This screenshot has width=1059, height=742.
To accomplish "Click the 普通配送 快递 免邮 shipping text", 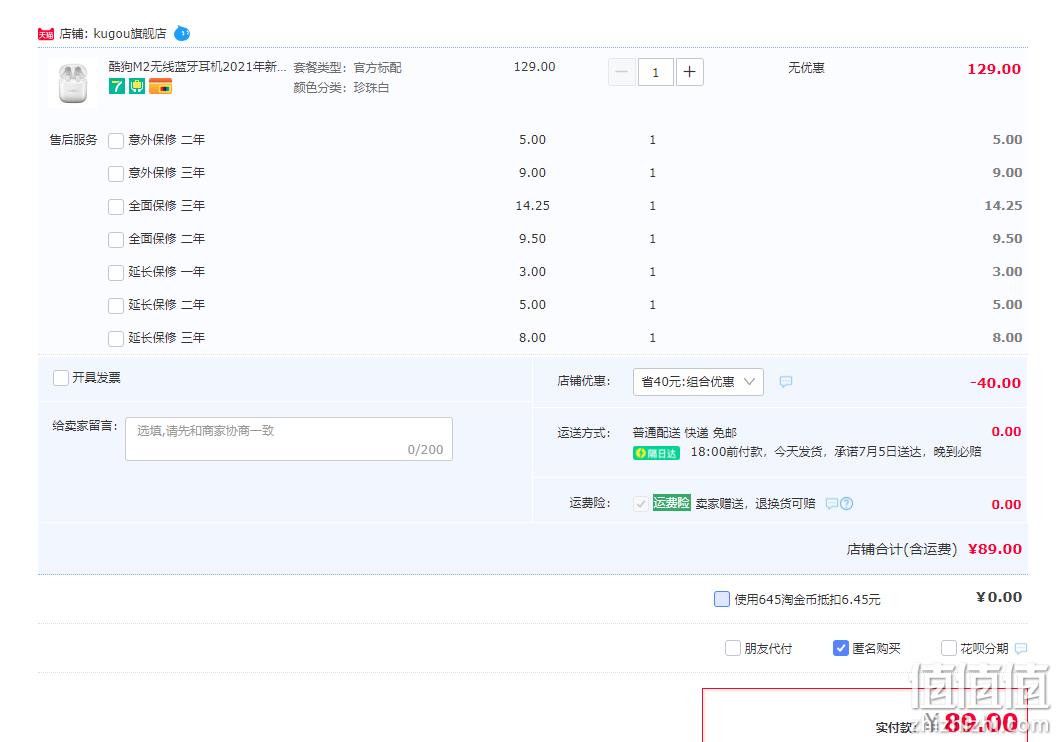I will (684, 433).
